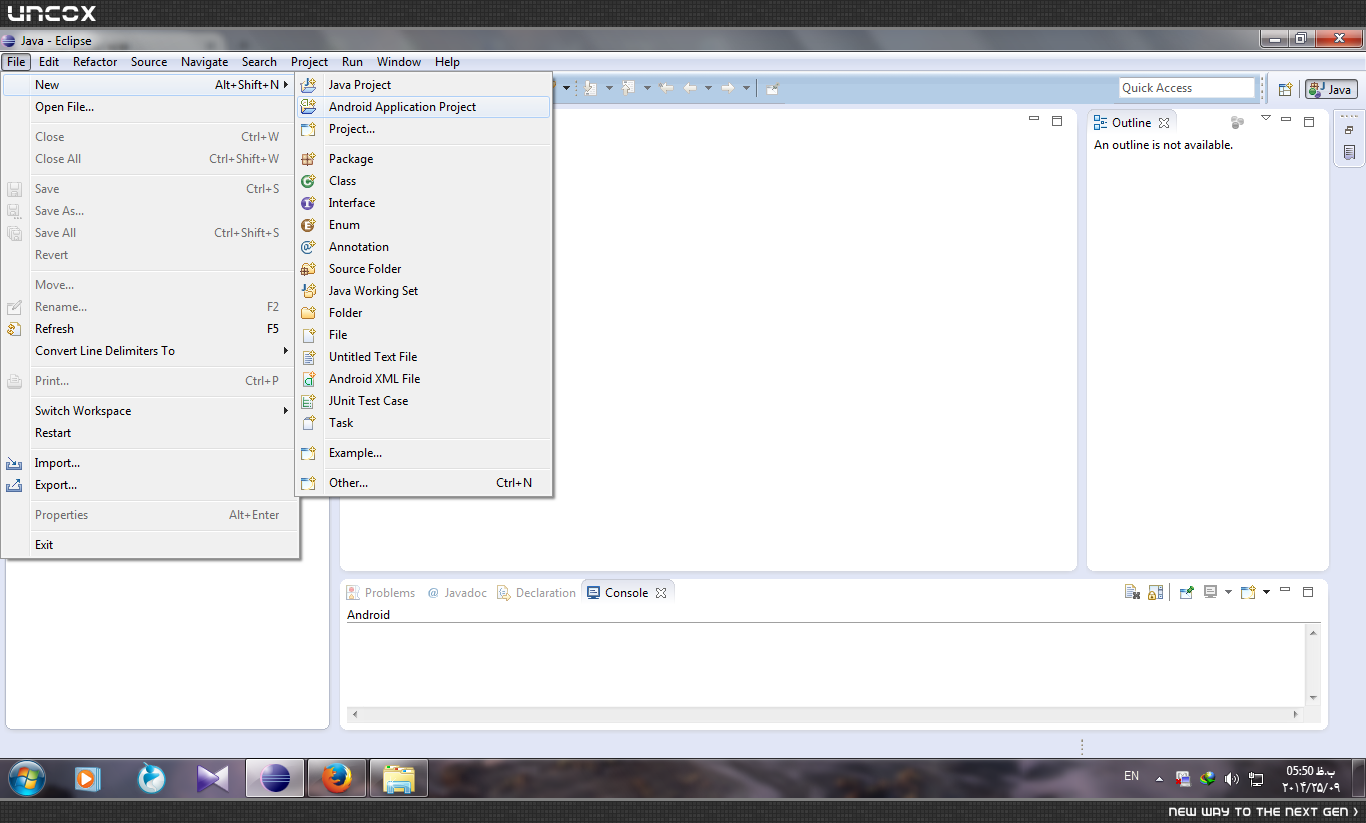Click the volume icon in system tray

1231,779
